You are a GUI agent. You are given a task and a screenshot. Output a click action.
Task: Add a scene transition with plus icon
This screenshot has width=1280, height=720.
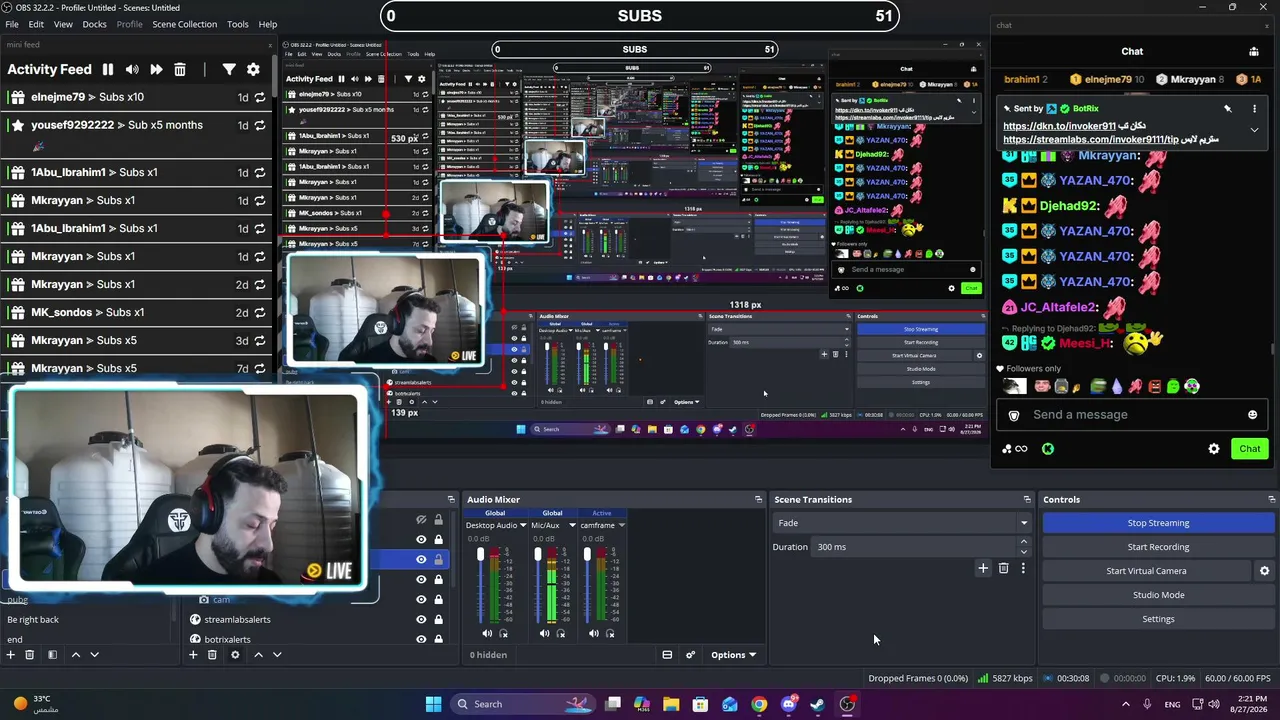(983, 568)
